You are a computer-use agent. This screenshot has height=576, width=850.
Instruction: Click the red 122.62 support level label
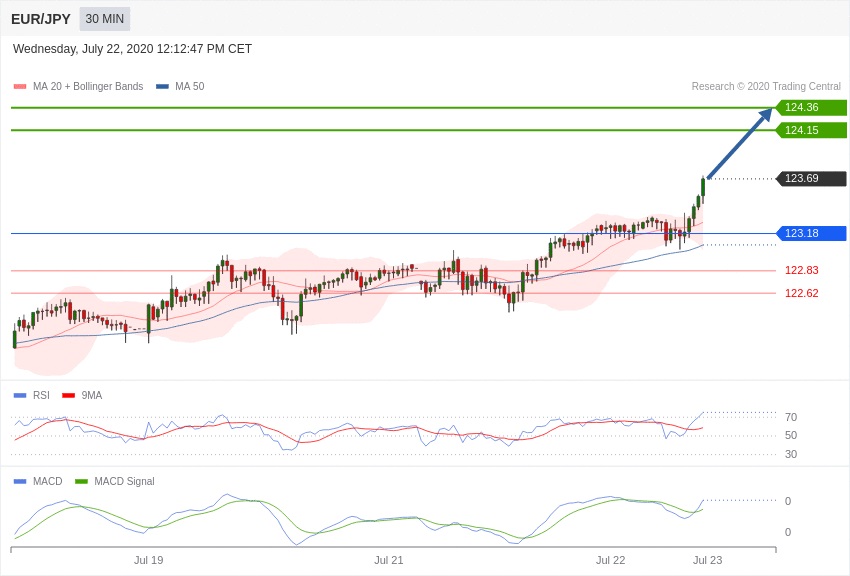[801, 293]
